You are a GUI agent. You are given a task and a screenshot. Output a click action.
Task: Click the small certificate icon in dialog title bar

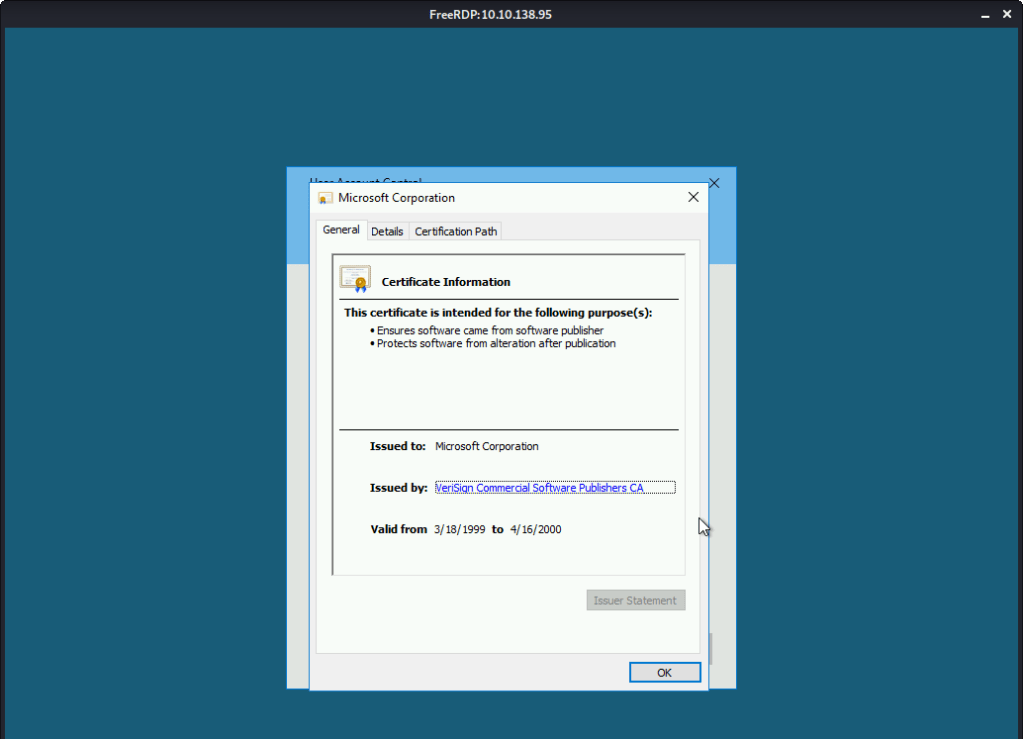(x=325, y=198)
